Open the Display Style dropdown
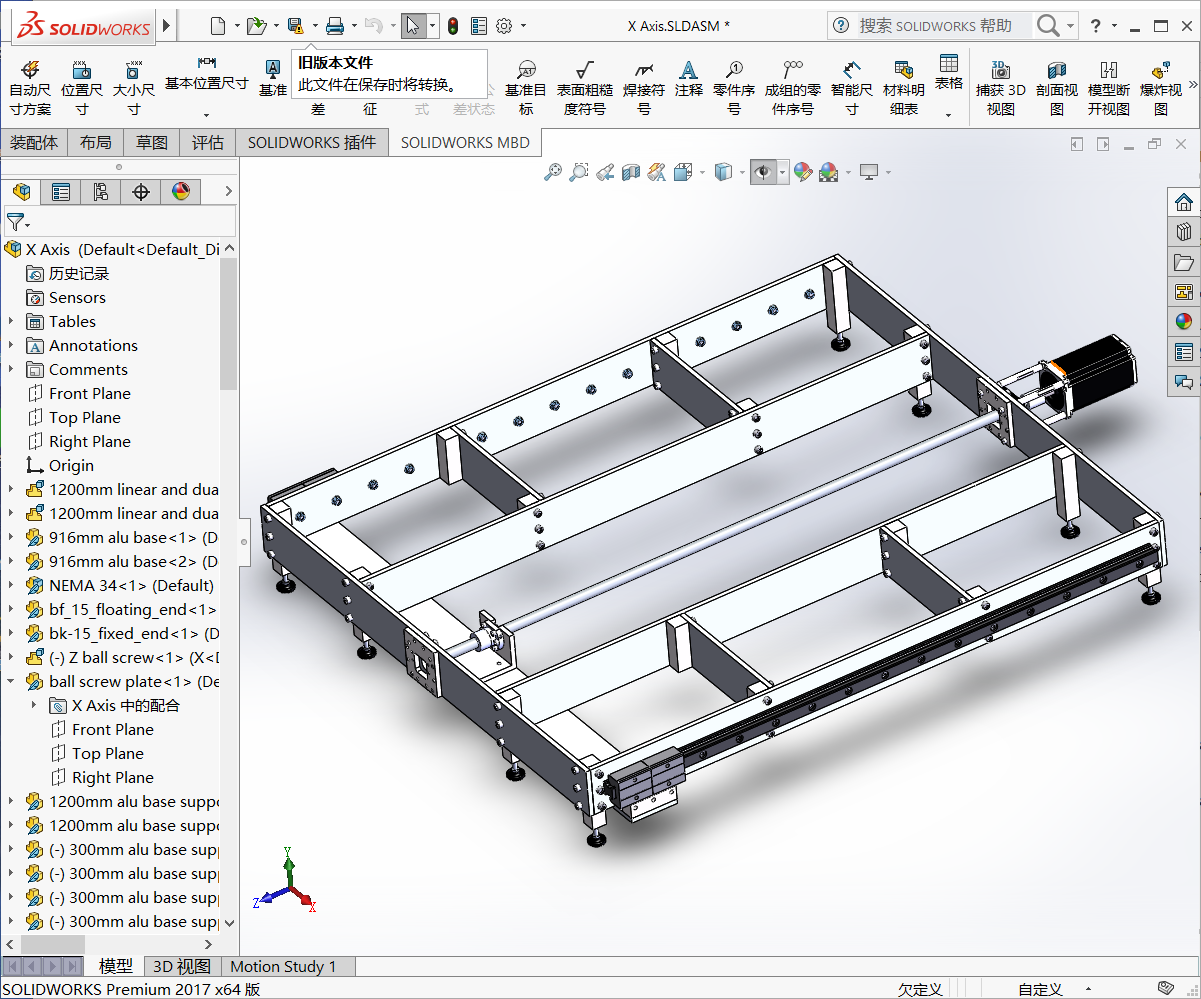This screenshot has height=999, width=1201. click(x=743, y=173)
